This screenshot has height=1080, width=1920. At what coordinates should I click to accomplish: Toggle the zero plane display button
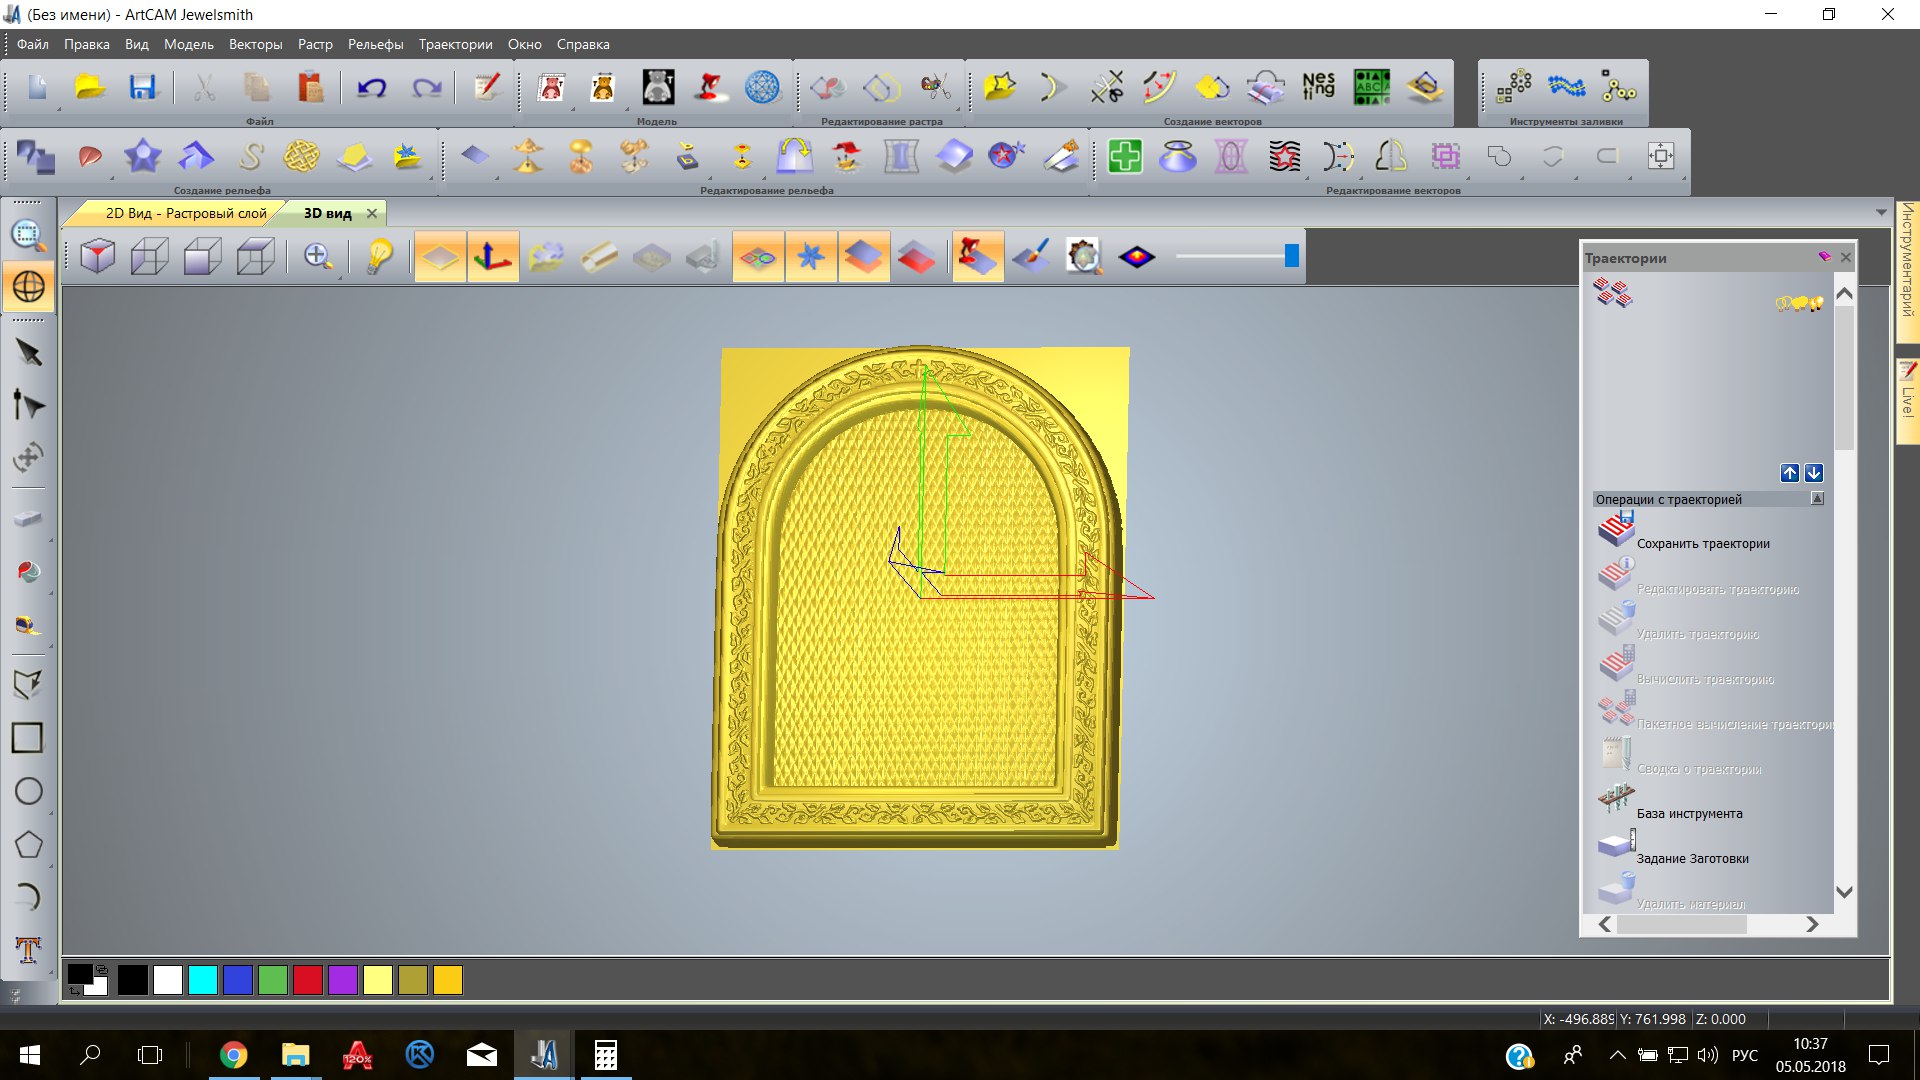coord(440,257)
